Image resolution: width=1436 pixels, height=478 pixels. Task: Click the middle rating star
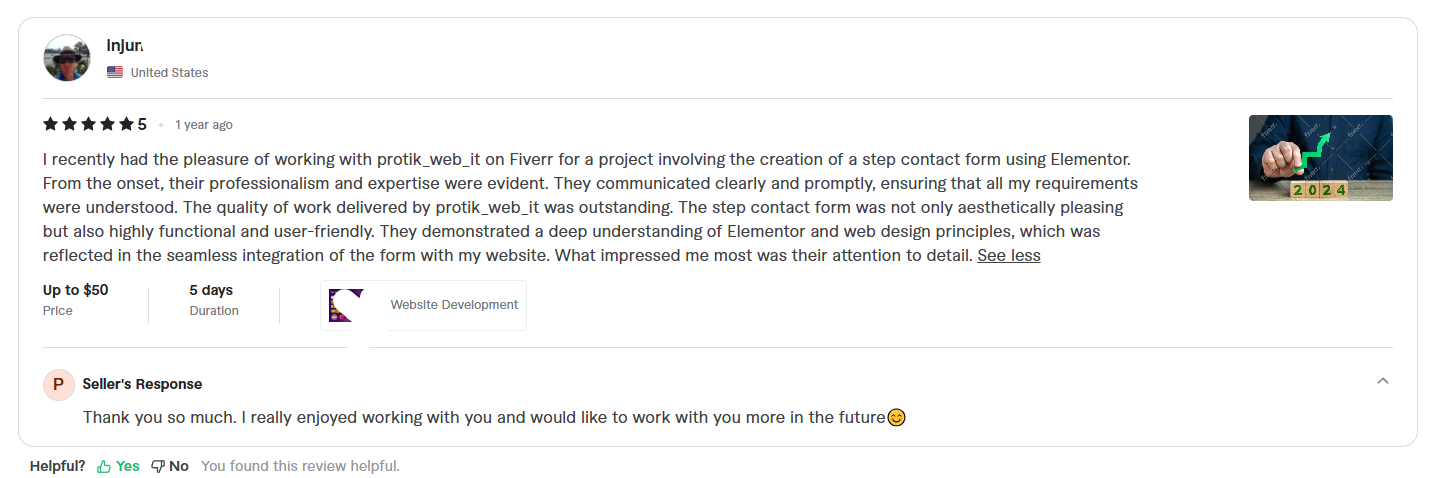point(88,125)
